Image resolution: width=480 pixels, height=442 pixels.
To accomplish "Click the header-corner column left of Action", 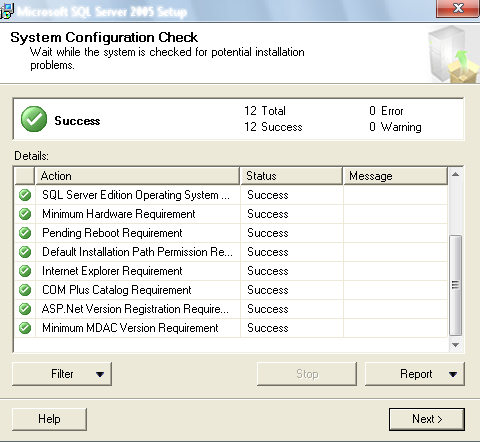I will (25, 176).
